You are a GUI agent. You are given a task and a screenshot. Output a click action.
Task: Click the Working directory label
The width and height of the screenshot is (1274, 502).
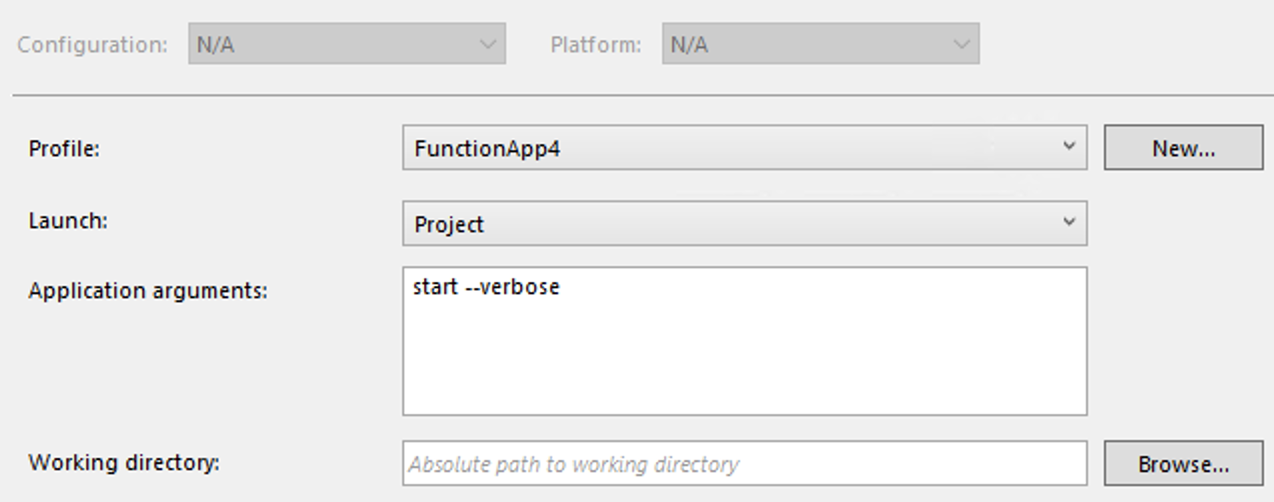click(x=124, y=463)
